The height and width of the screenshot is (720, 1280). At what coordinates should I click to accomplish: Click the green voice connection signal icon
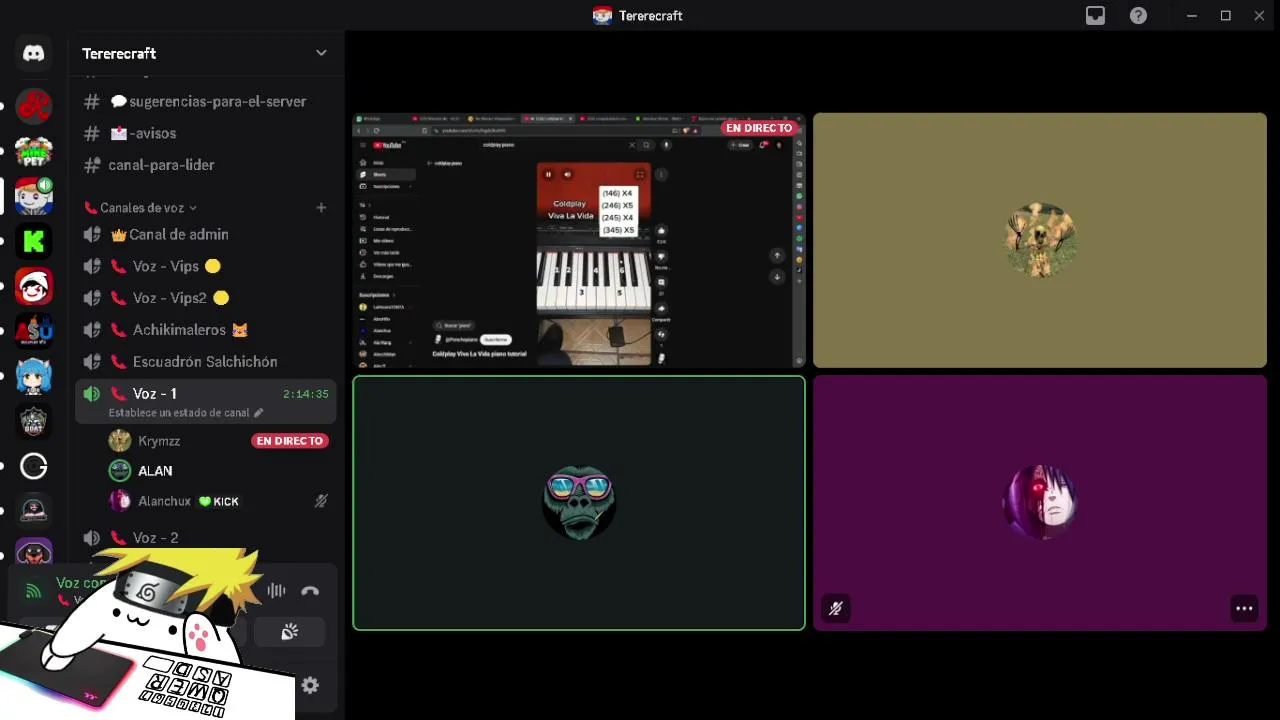point(33,591)
